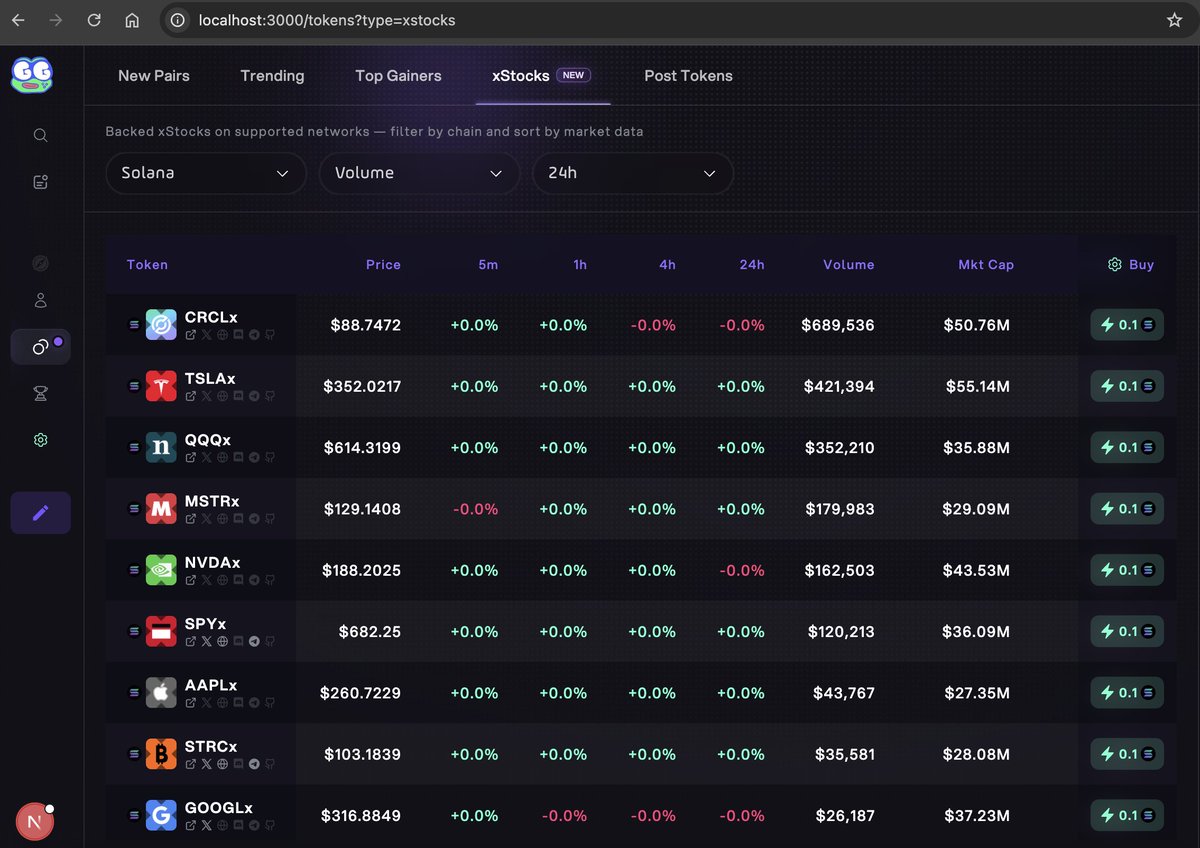Screen dimensions: 1200x848
Task: Click the Token column header
Action: pyautogui.click(x=147, y=265)
